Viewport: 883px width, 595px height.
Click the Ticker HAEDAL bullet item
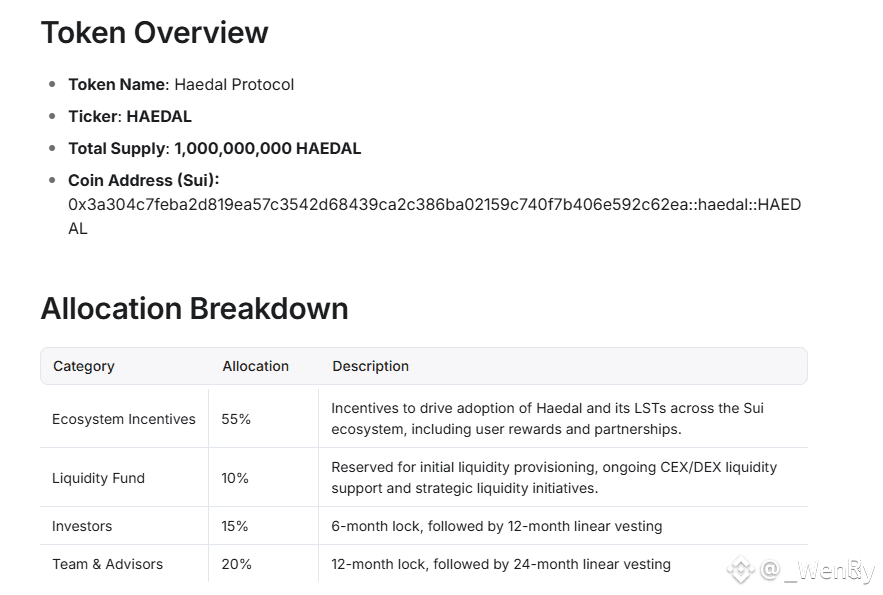130,117
